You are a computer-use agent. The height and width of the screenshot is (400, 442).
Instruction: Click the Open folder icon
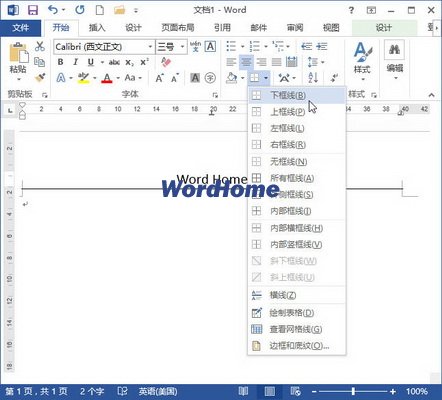click(119, 10)
